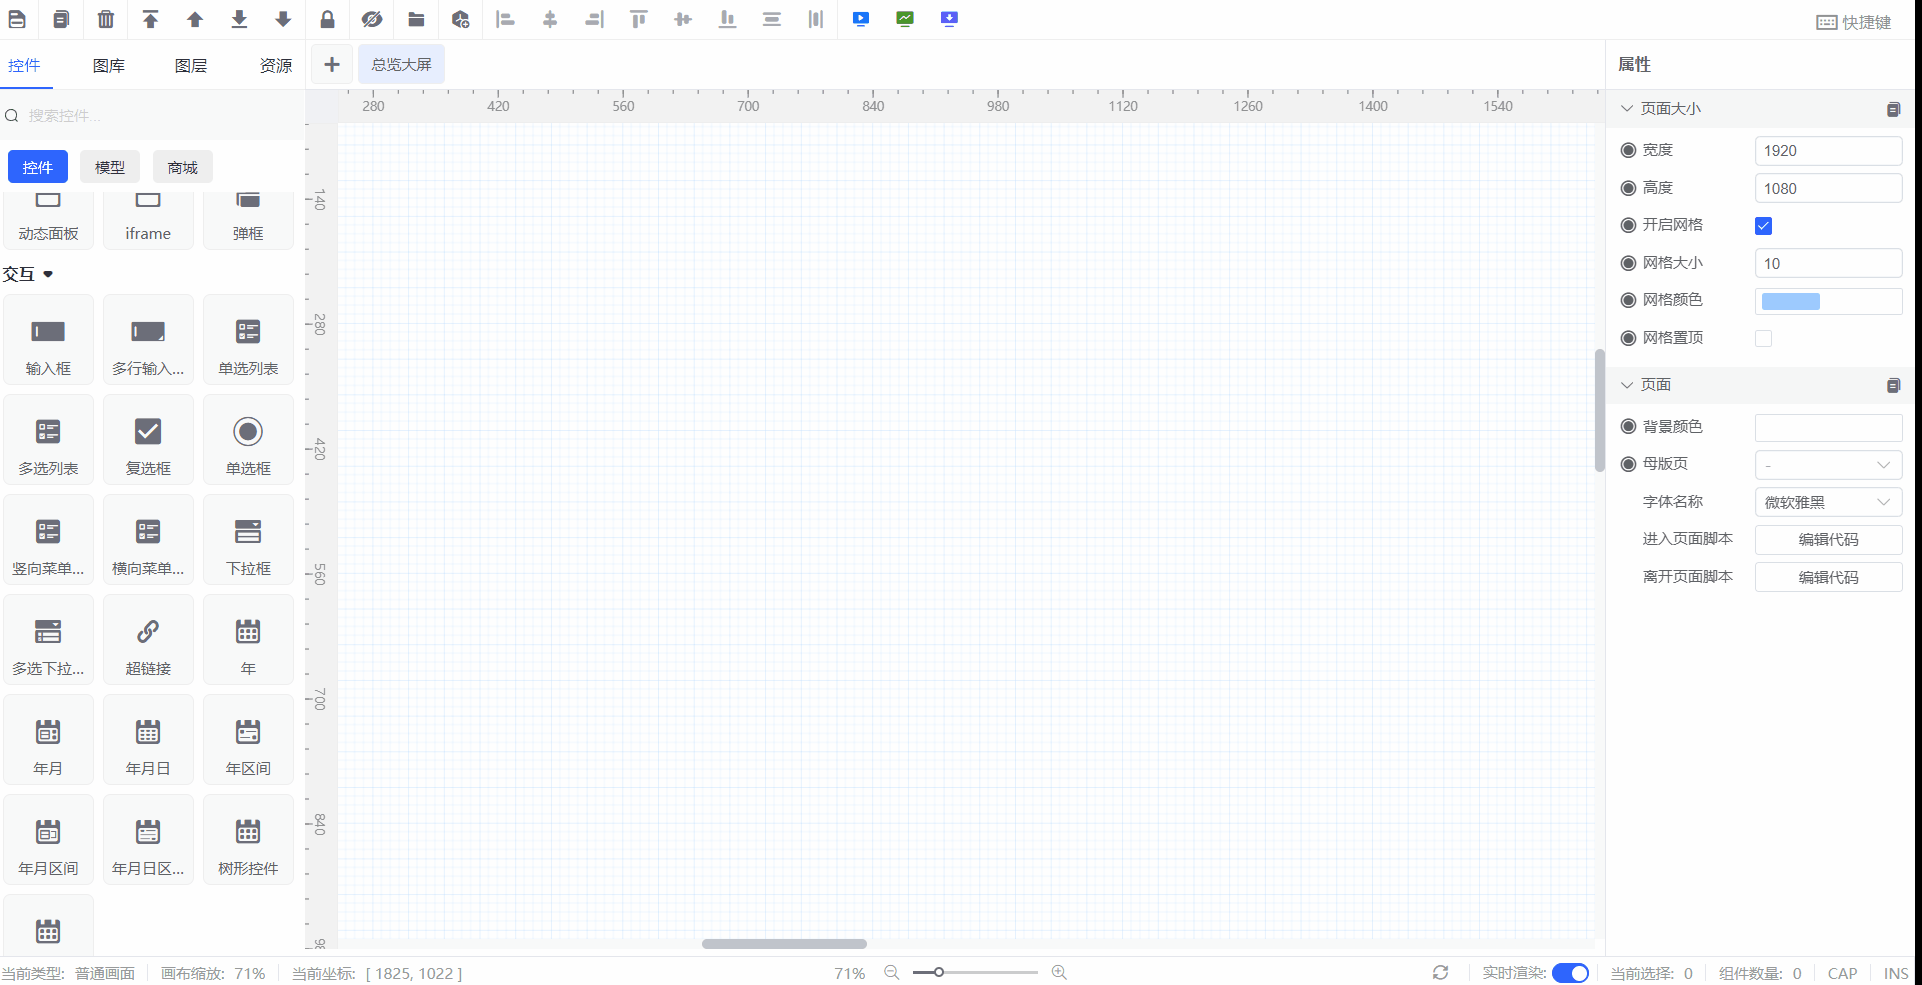Click the green chart monitor icon
Image resolution: width=1922 pixels, height=985 pixels.
(905, 19)
